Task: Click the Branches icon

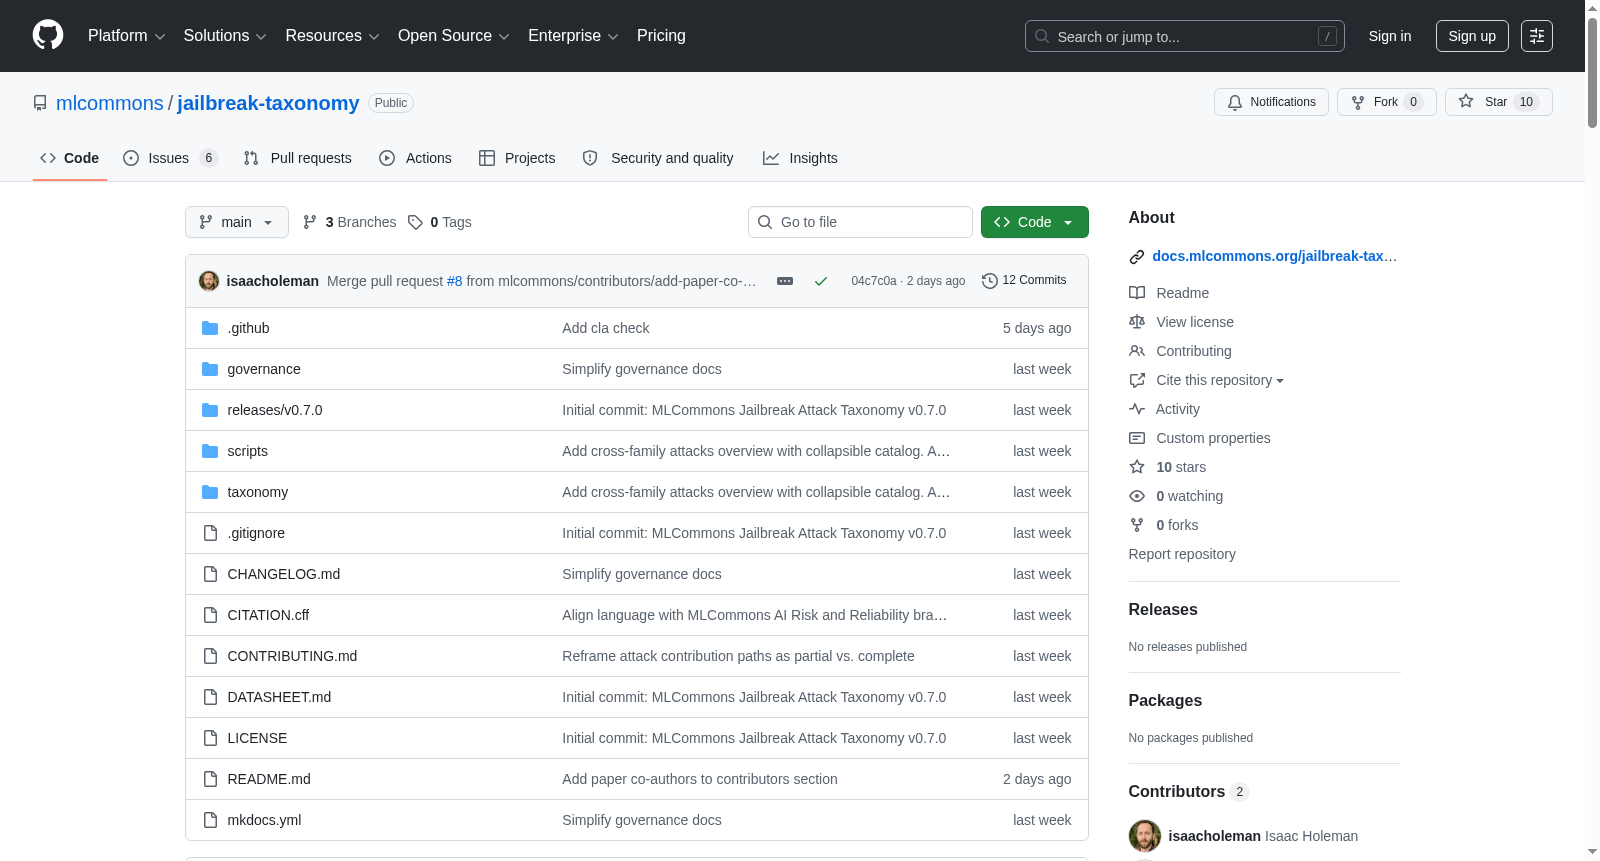Action: [x=310, y=222]
